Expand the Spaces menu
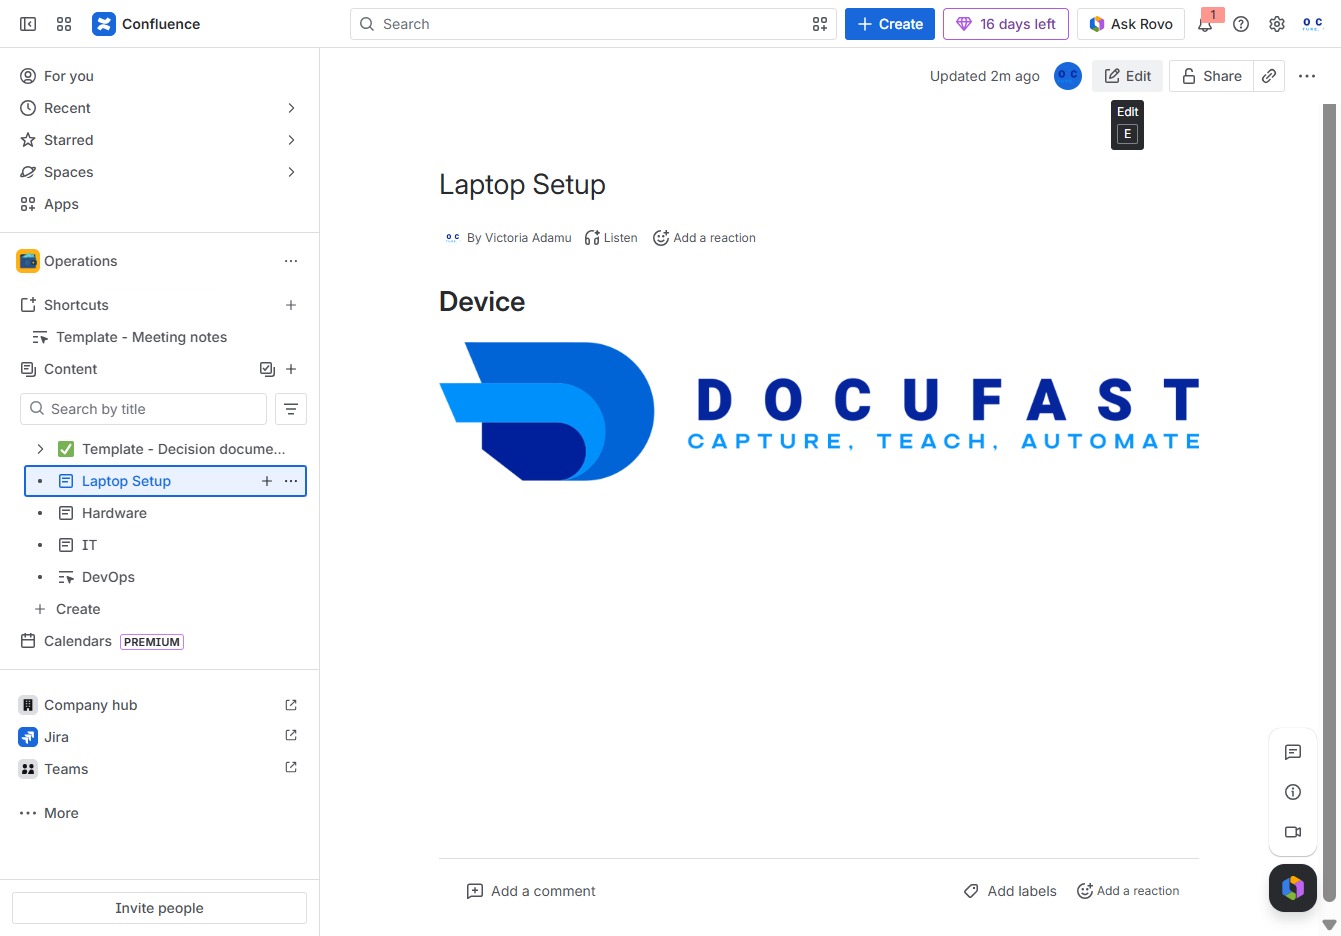The height and width of the screenshot is (936, 1341). coord(291,172)
